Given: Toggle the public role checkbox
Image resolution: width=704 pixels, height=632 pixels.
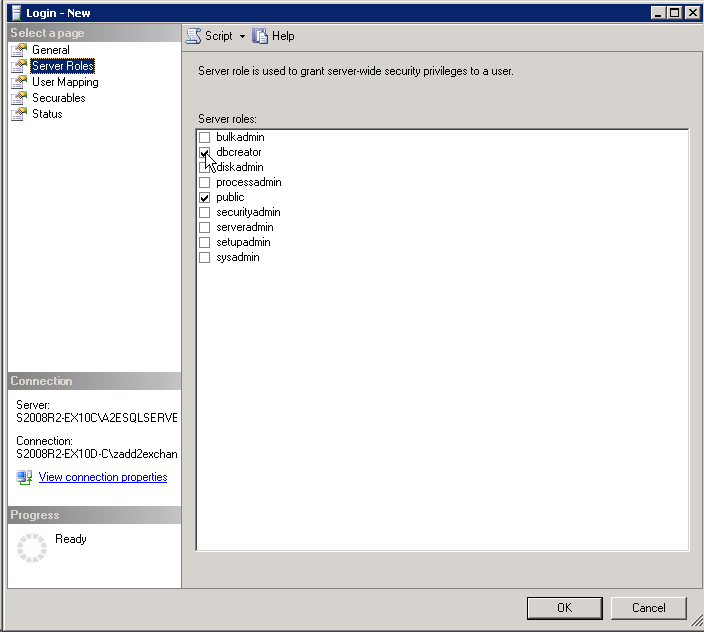Looking at the screenshot, I should click(205, 198).
